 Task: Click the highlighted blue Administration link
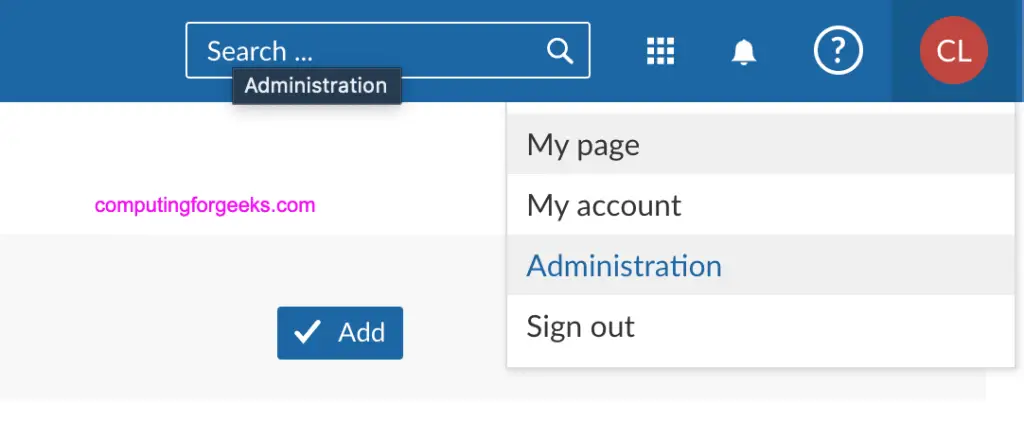[624, 265]
